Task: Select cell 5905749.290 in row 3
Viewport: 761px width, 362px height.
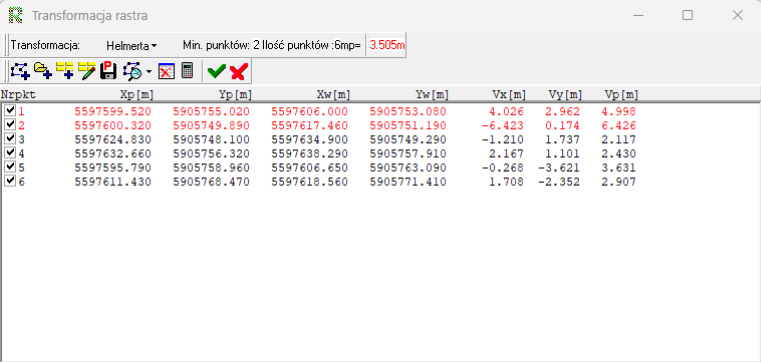Action: coord(408,140)
